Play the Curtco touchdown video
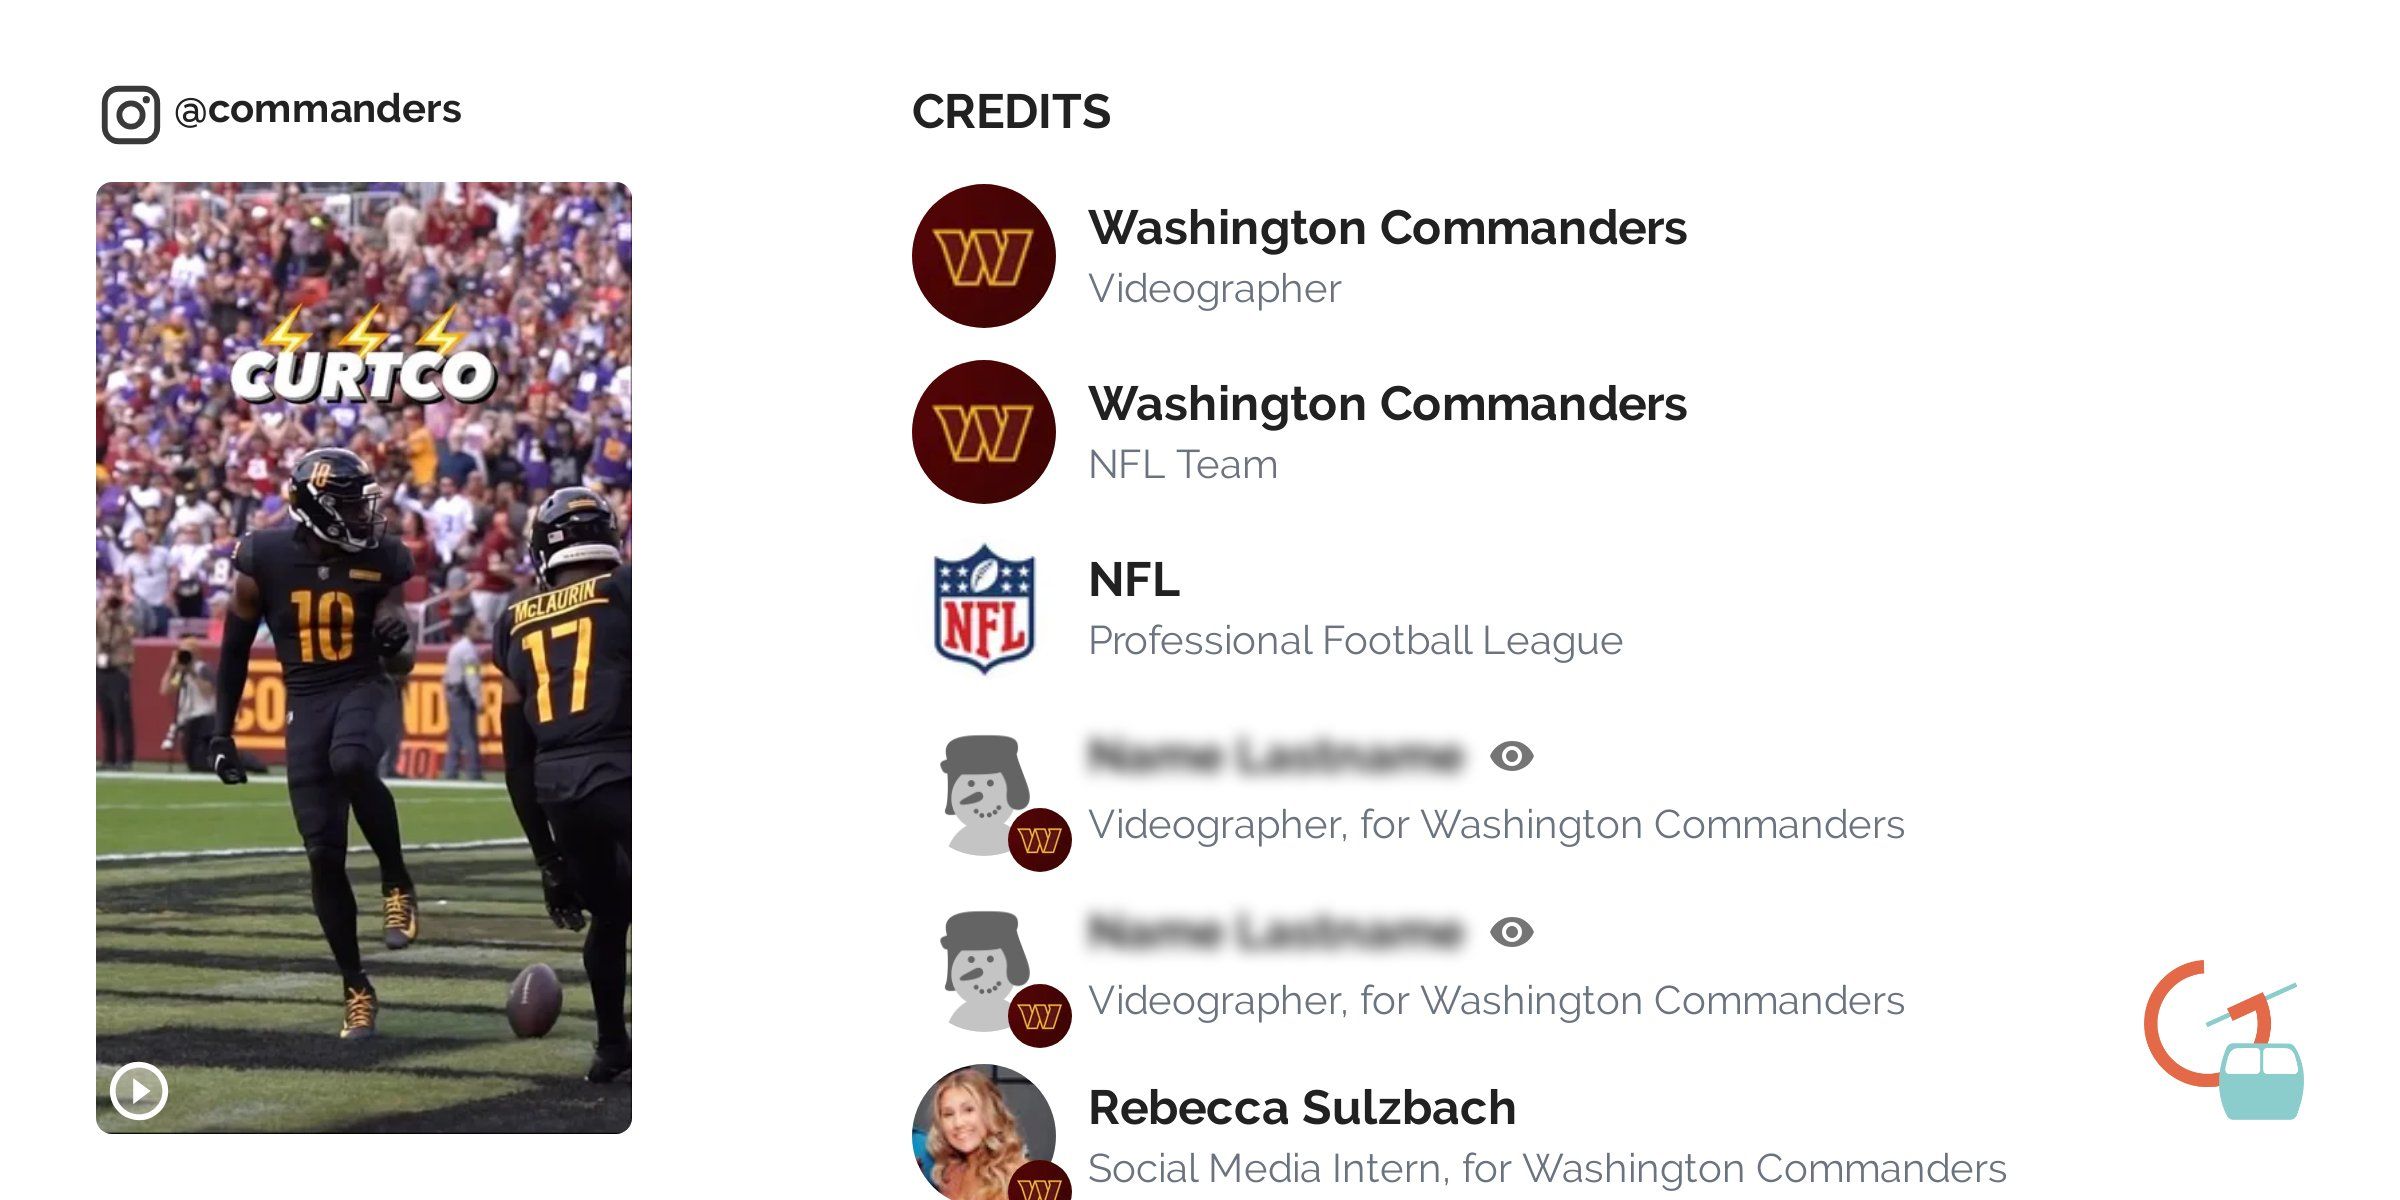The image size is (2400, 1200). [139, 1090]
